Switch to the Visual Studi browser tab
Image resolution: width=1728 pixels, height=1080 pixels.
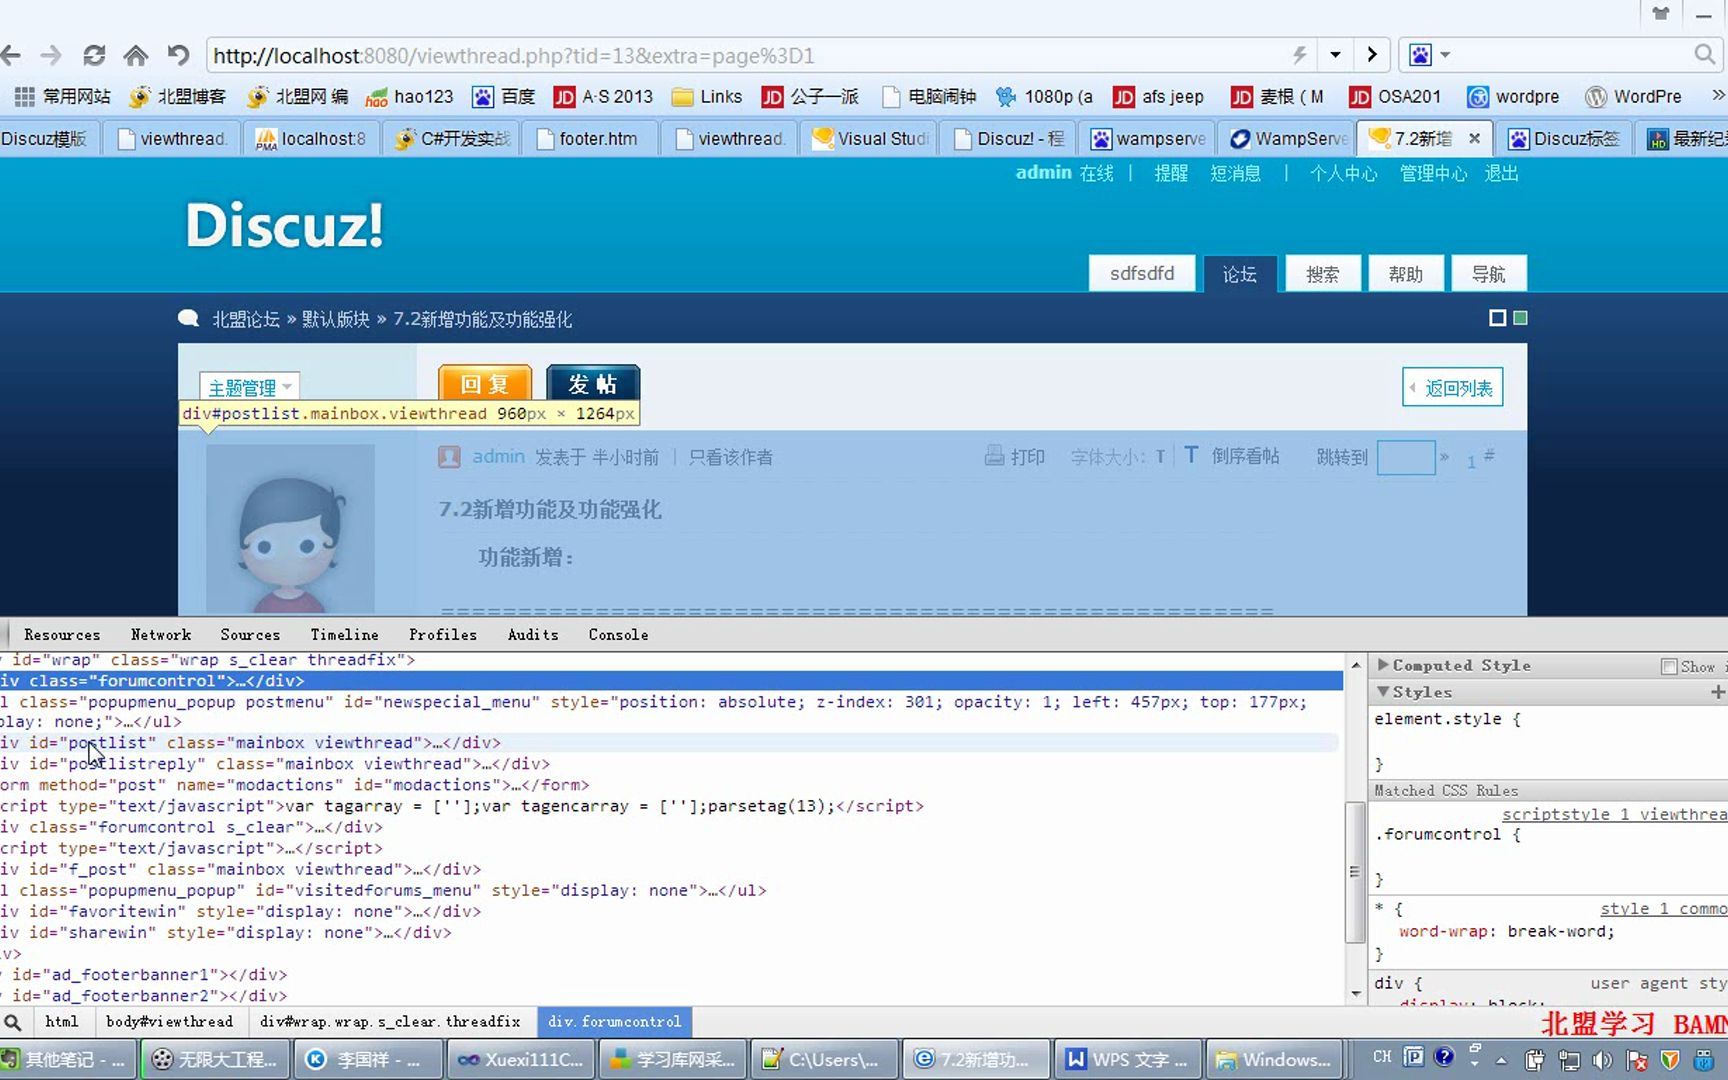click(869, 138)
